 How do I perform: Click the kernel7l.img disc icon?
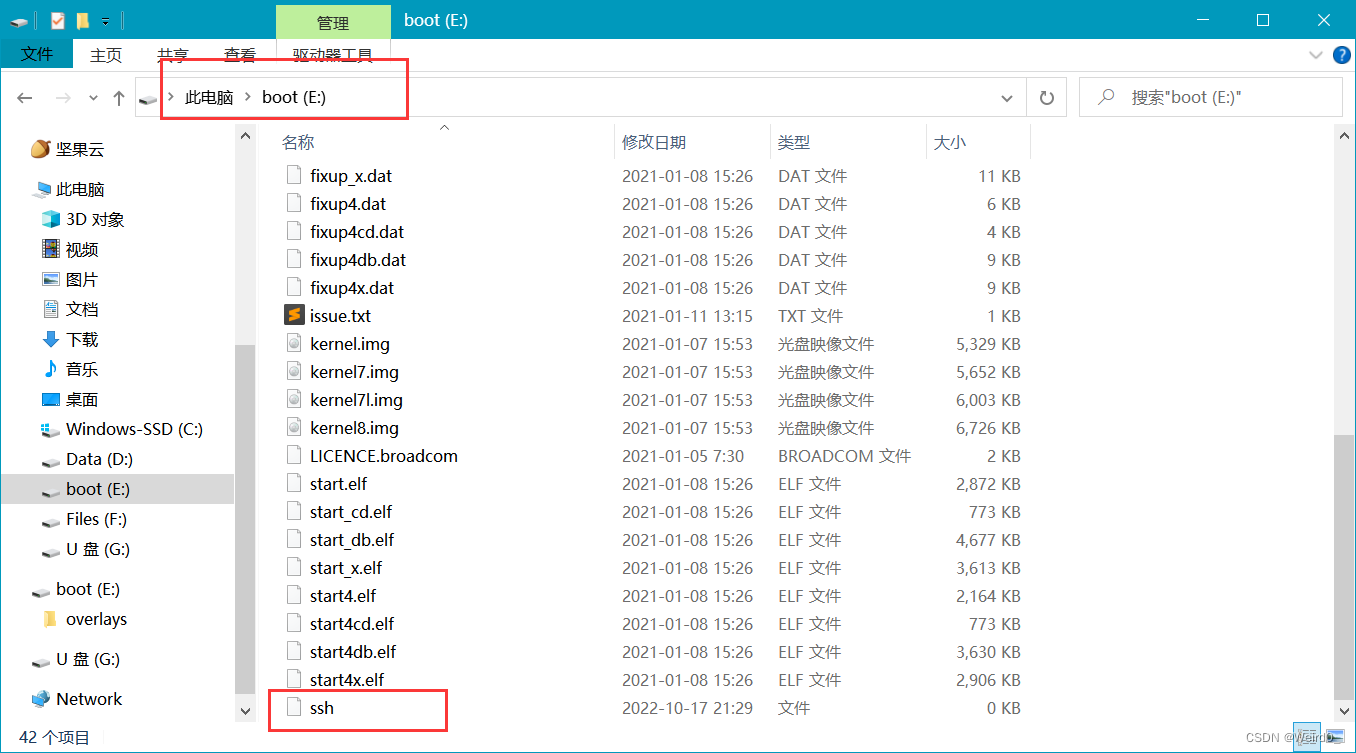(x=294, y=399)
